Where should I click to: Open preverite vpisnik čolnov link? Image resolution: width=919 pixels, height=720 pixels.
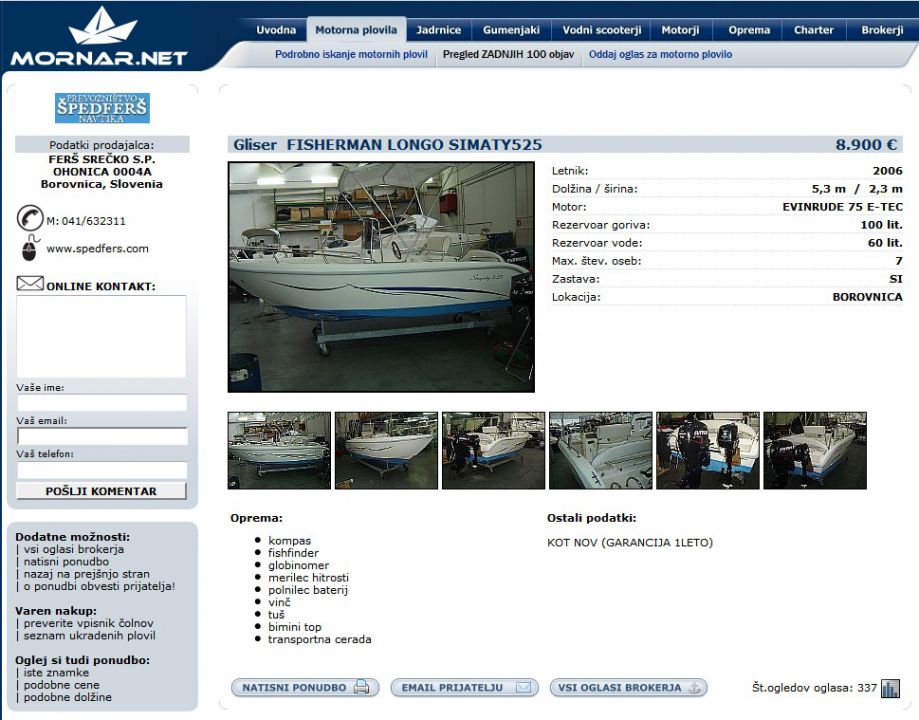tap(88, 623)
